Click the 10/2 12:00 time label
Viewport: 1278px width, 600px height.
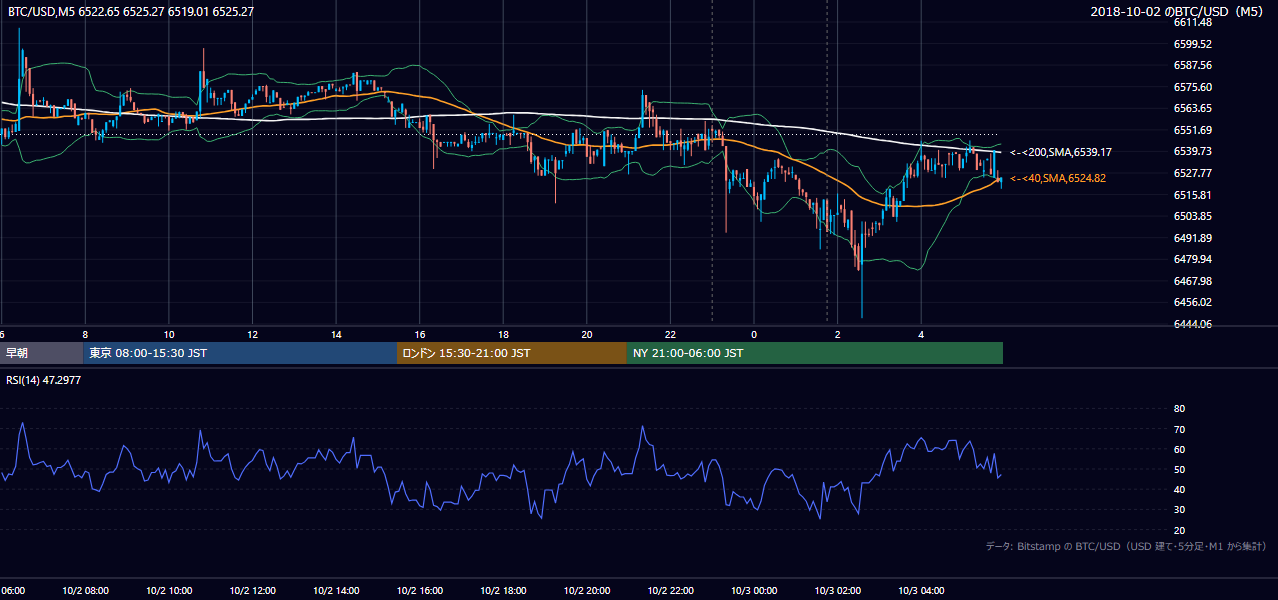point(252,590)
